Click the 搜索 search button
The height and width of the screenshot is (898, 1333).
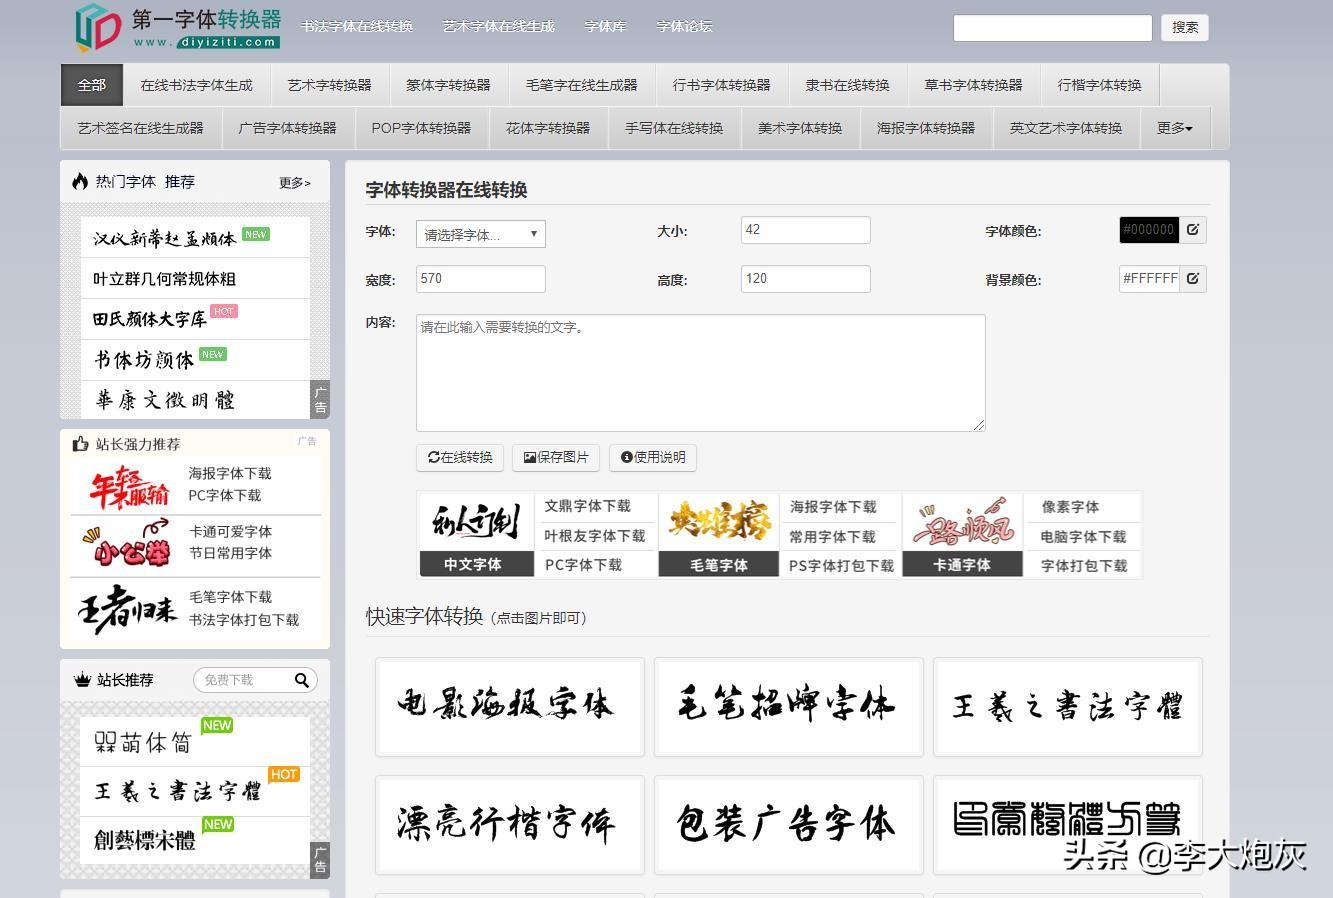[1185, 28]
